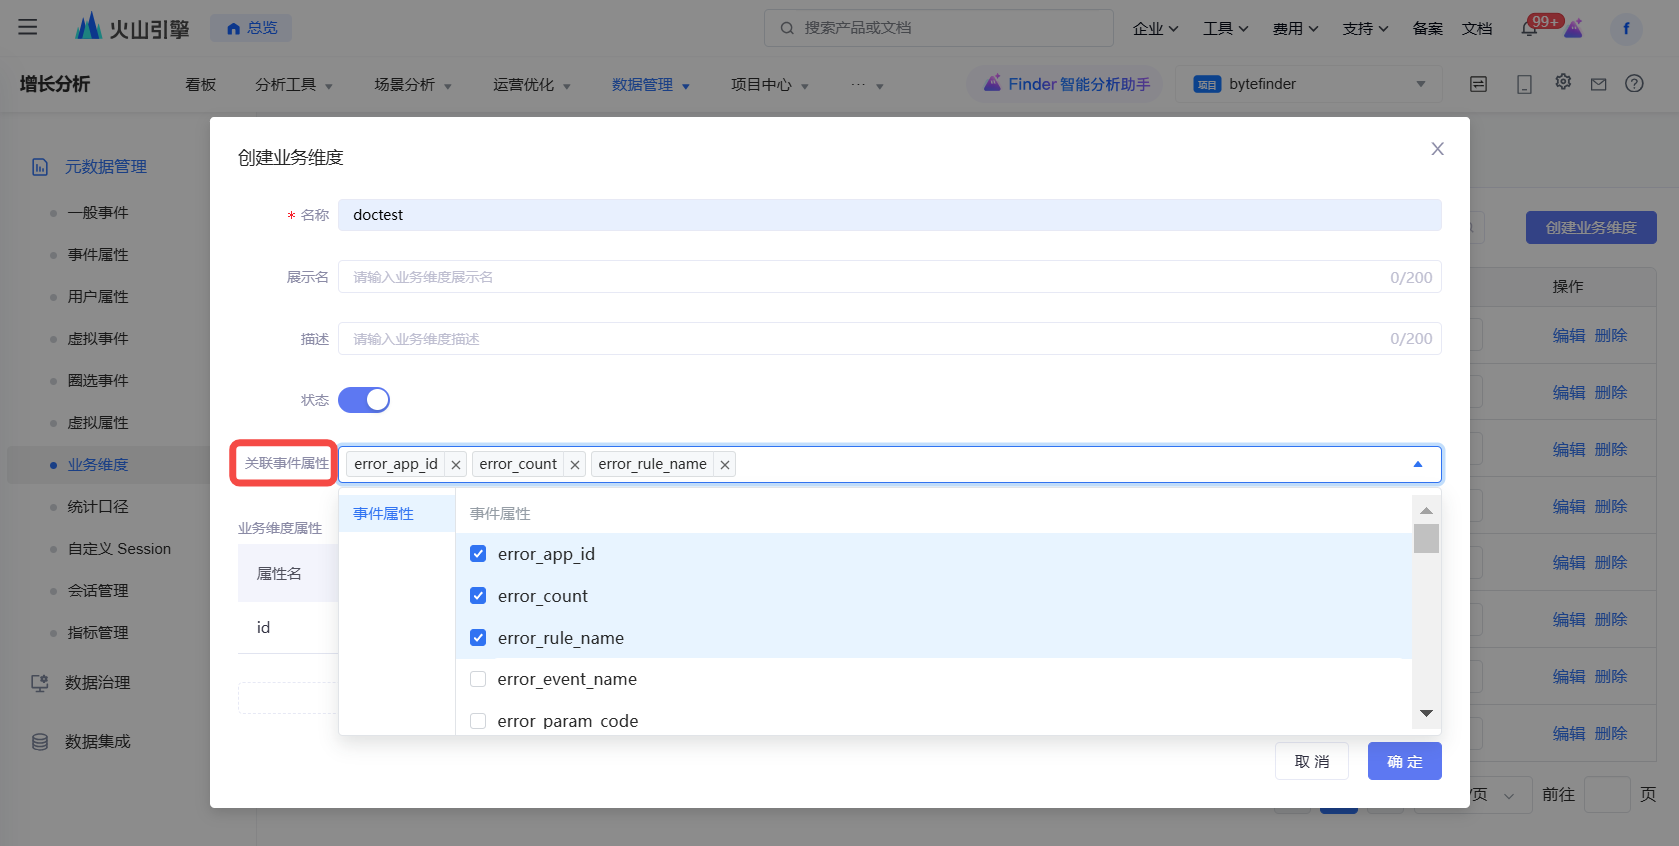The width and height of the screenshot is (1679, 846).
Task: Go to 统计口径 in sidebar
Action: click(98, 507)
